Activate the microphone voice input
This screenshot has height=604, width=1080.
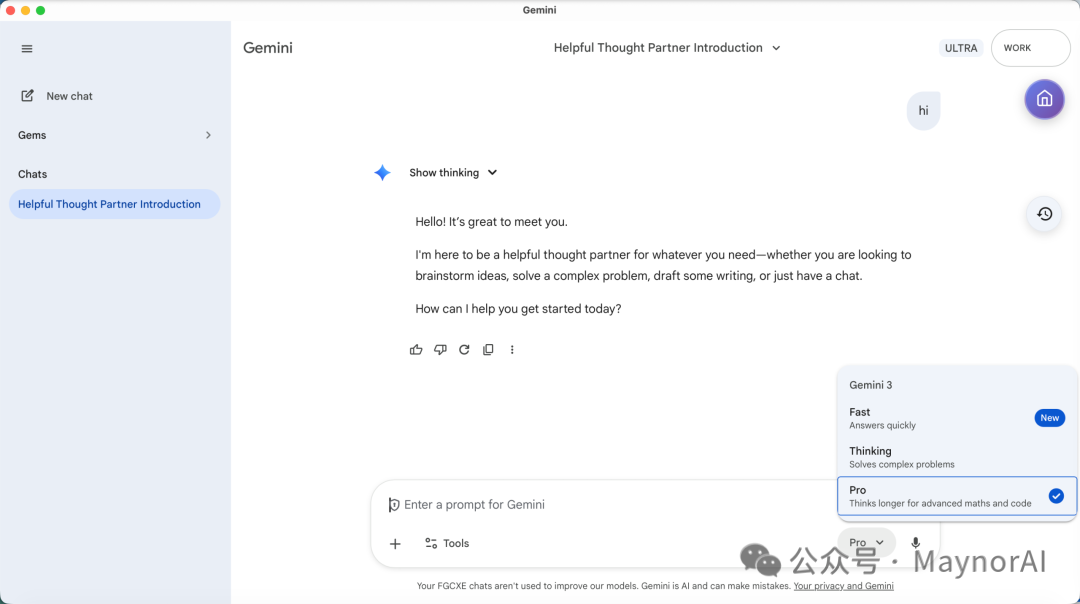915,543
